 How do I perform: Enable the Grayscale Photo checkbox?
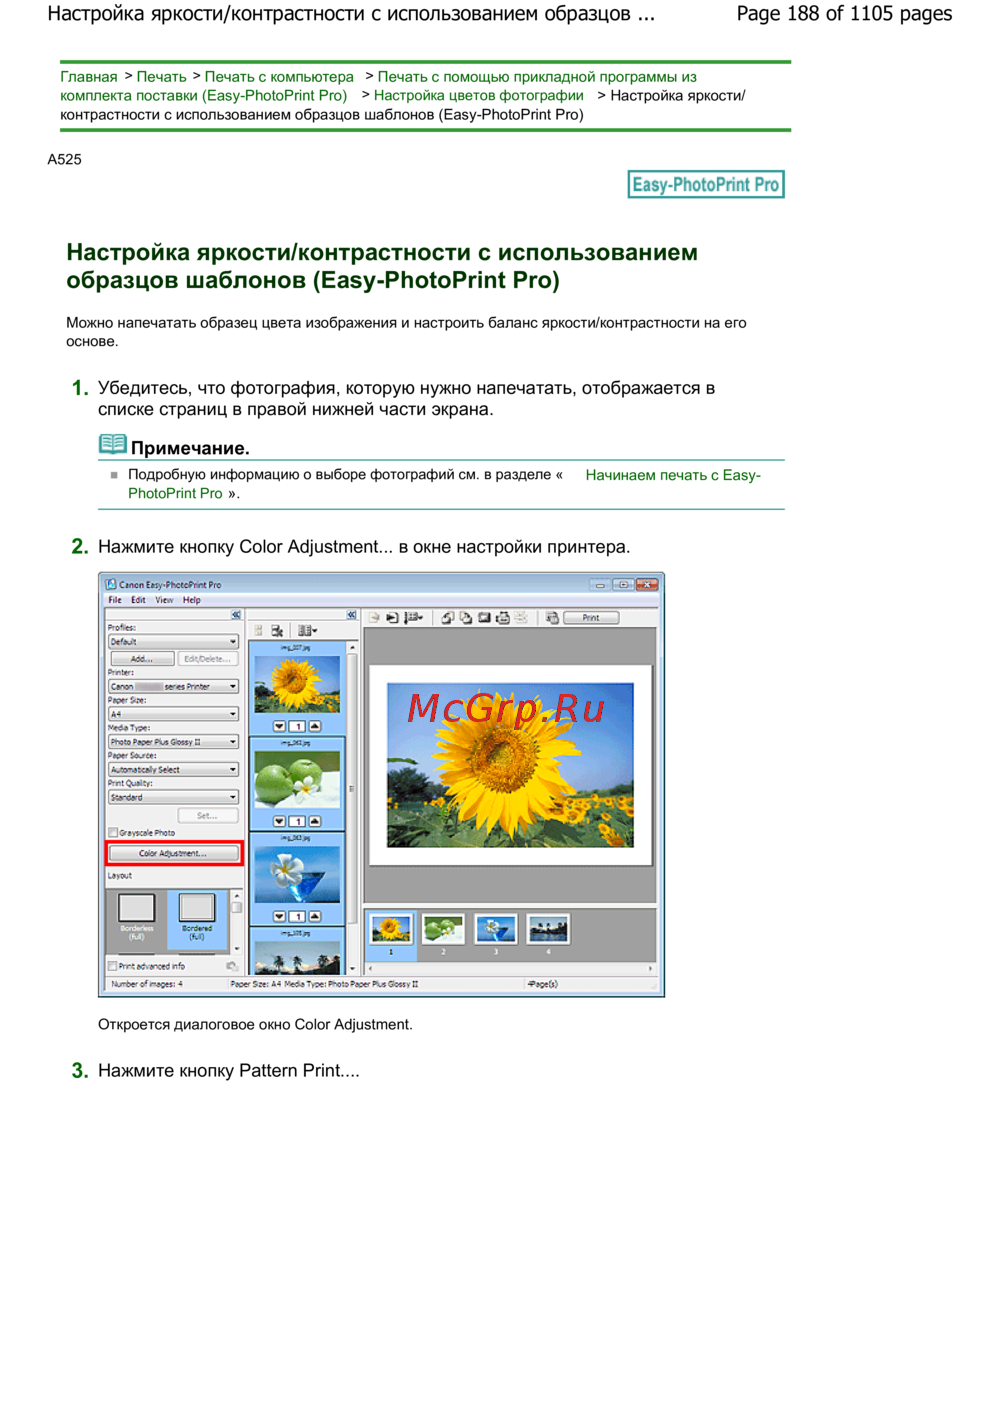click(113, 832)
